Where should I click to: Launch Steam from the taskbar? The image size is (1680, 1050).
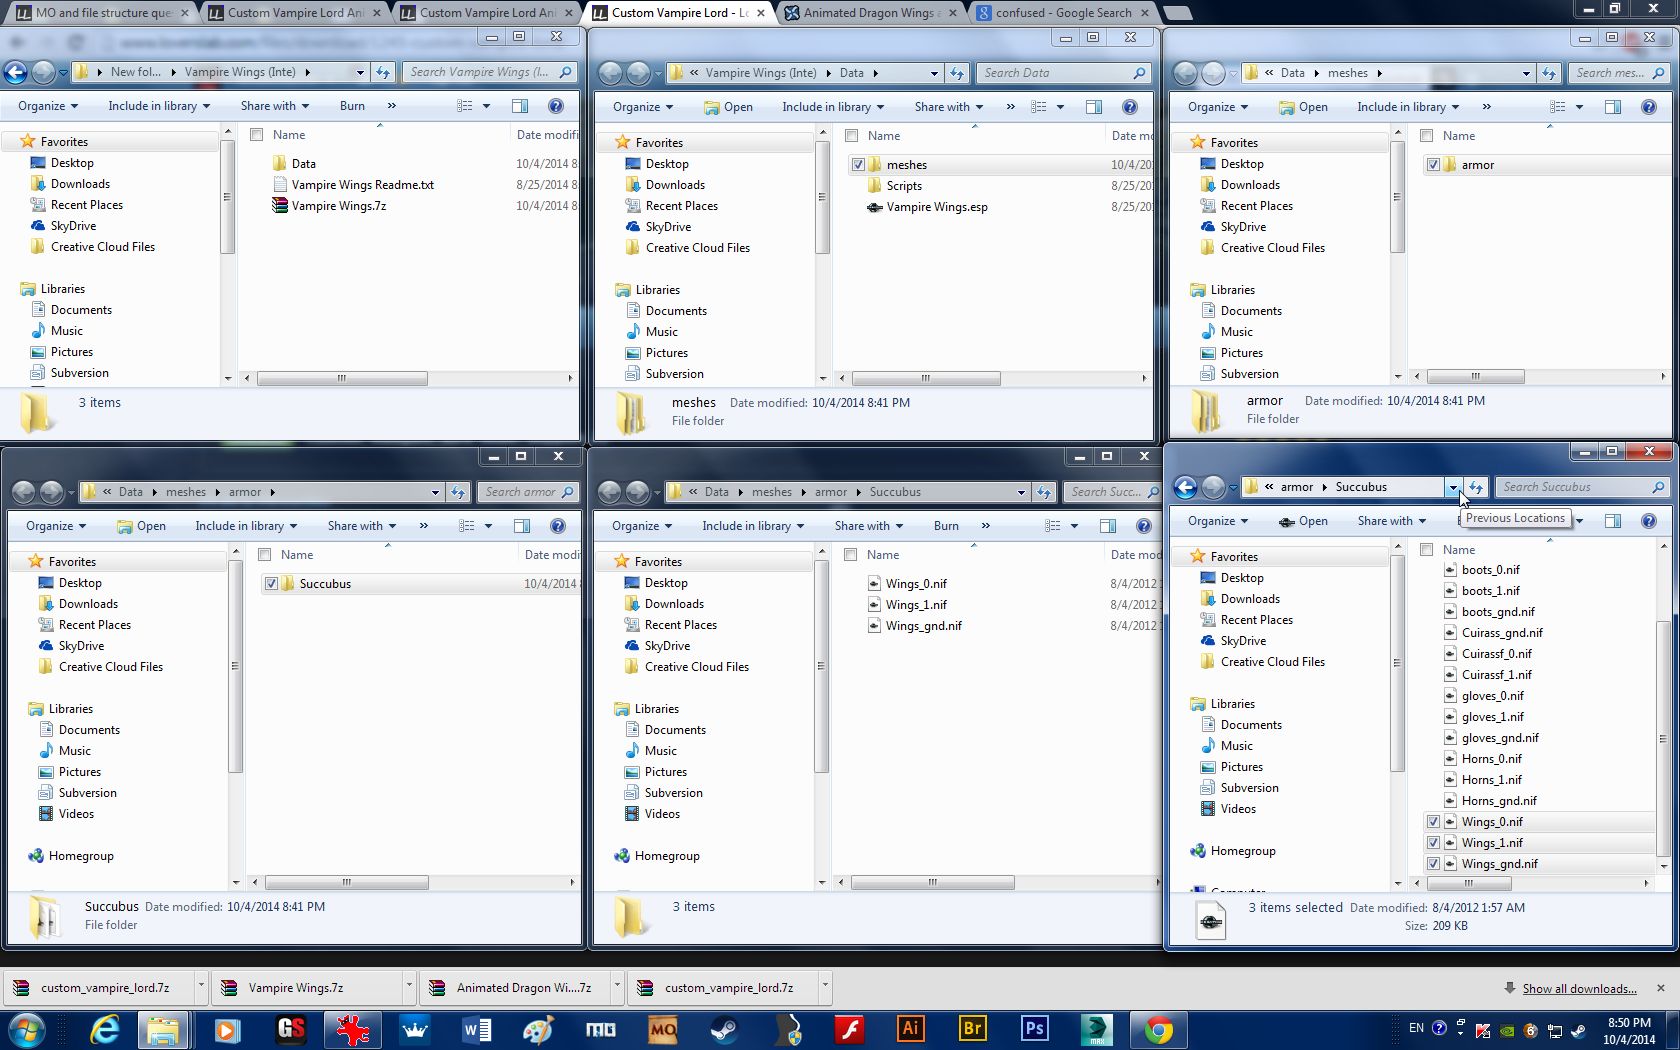[x=725, y=1028]
